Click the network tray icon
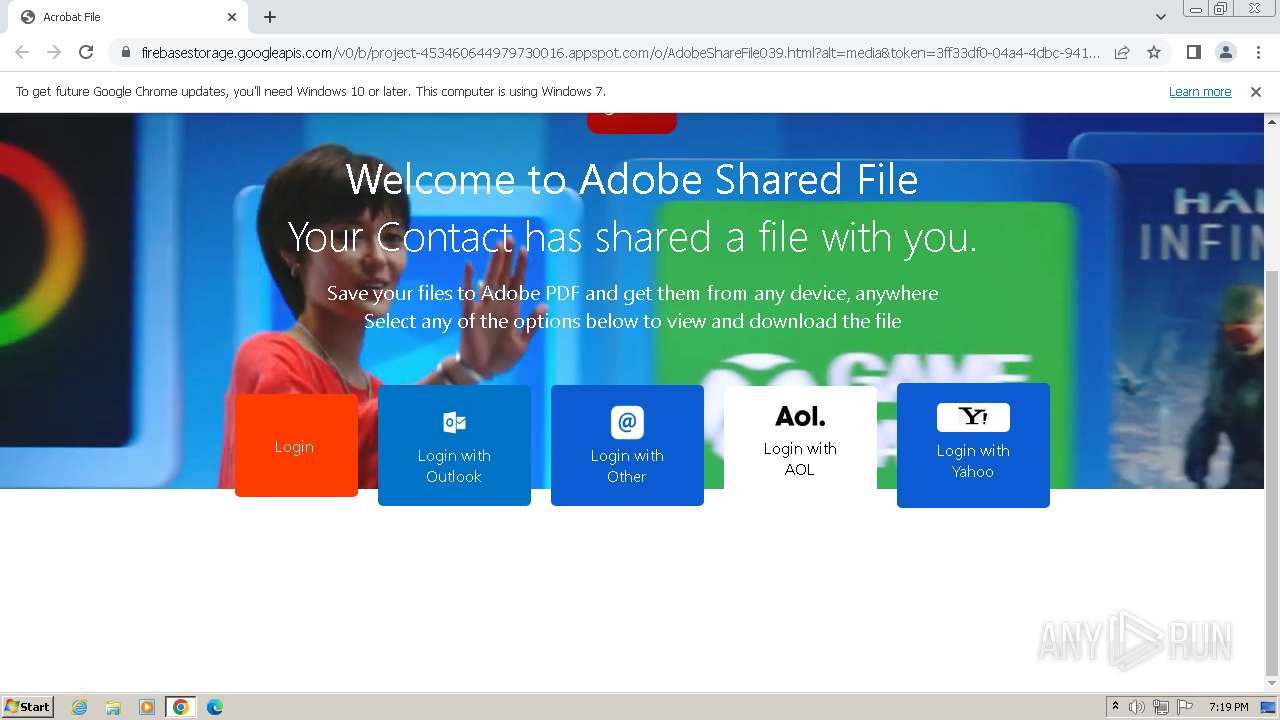The image size is (1280, 720). 1161,707
